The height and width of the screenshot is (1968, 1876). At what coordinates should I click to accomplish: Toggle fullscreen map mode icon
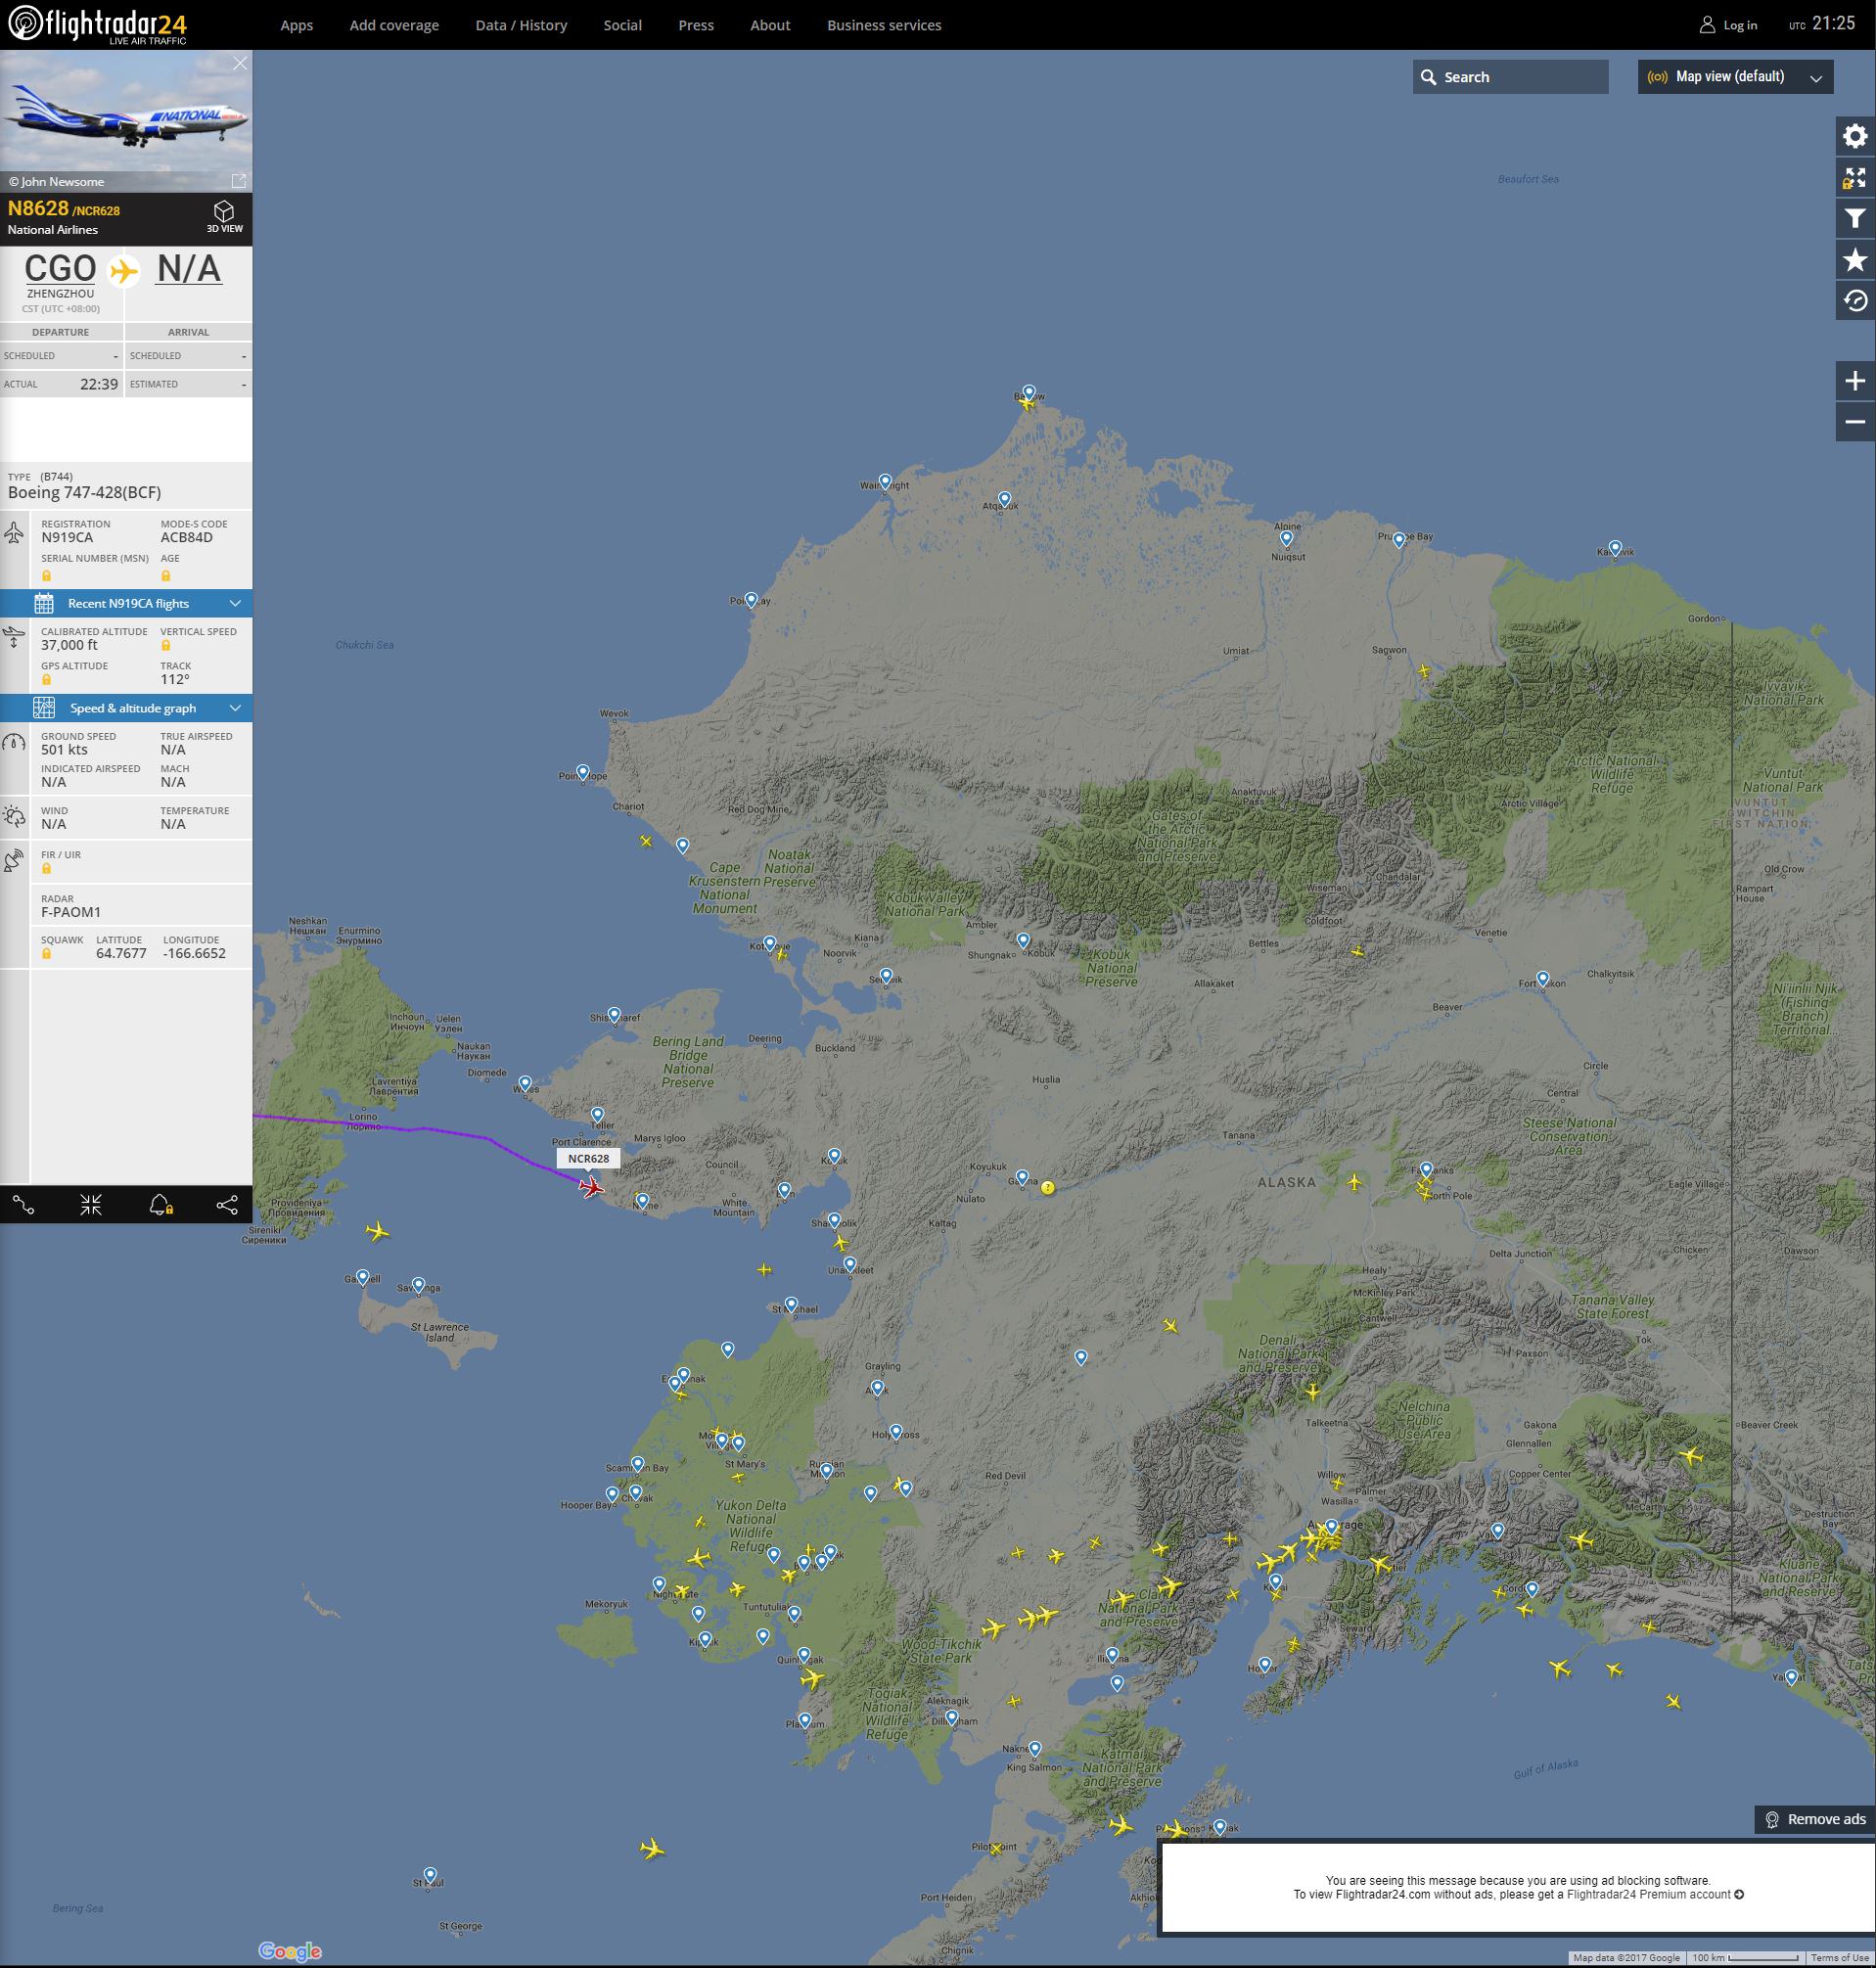1855,178
